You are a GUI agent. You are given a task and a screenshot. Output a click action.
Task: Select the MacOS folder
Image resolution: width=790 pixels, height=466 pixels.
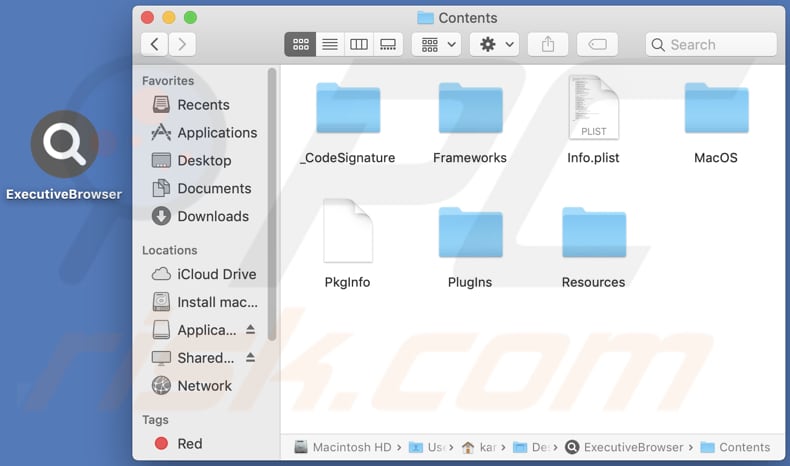click(x=716, y=123)
